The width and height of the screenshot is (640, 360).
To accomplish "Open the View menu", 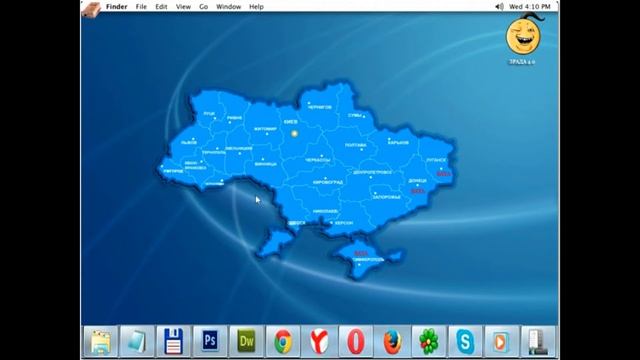I will click(183, 7).
